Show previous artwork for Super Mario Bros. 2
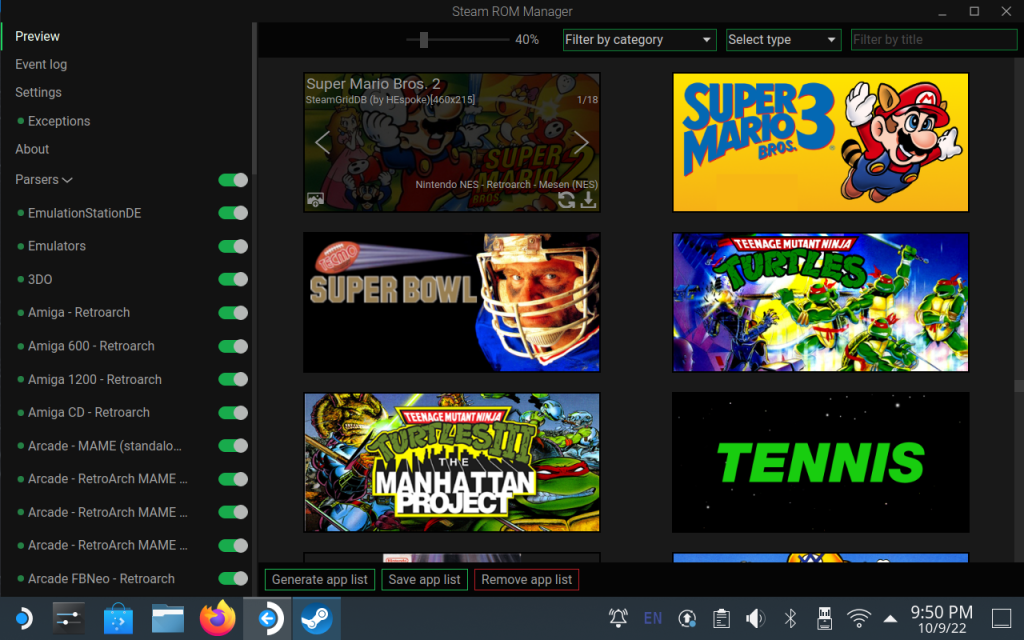 [x=323, y=142]
